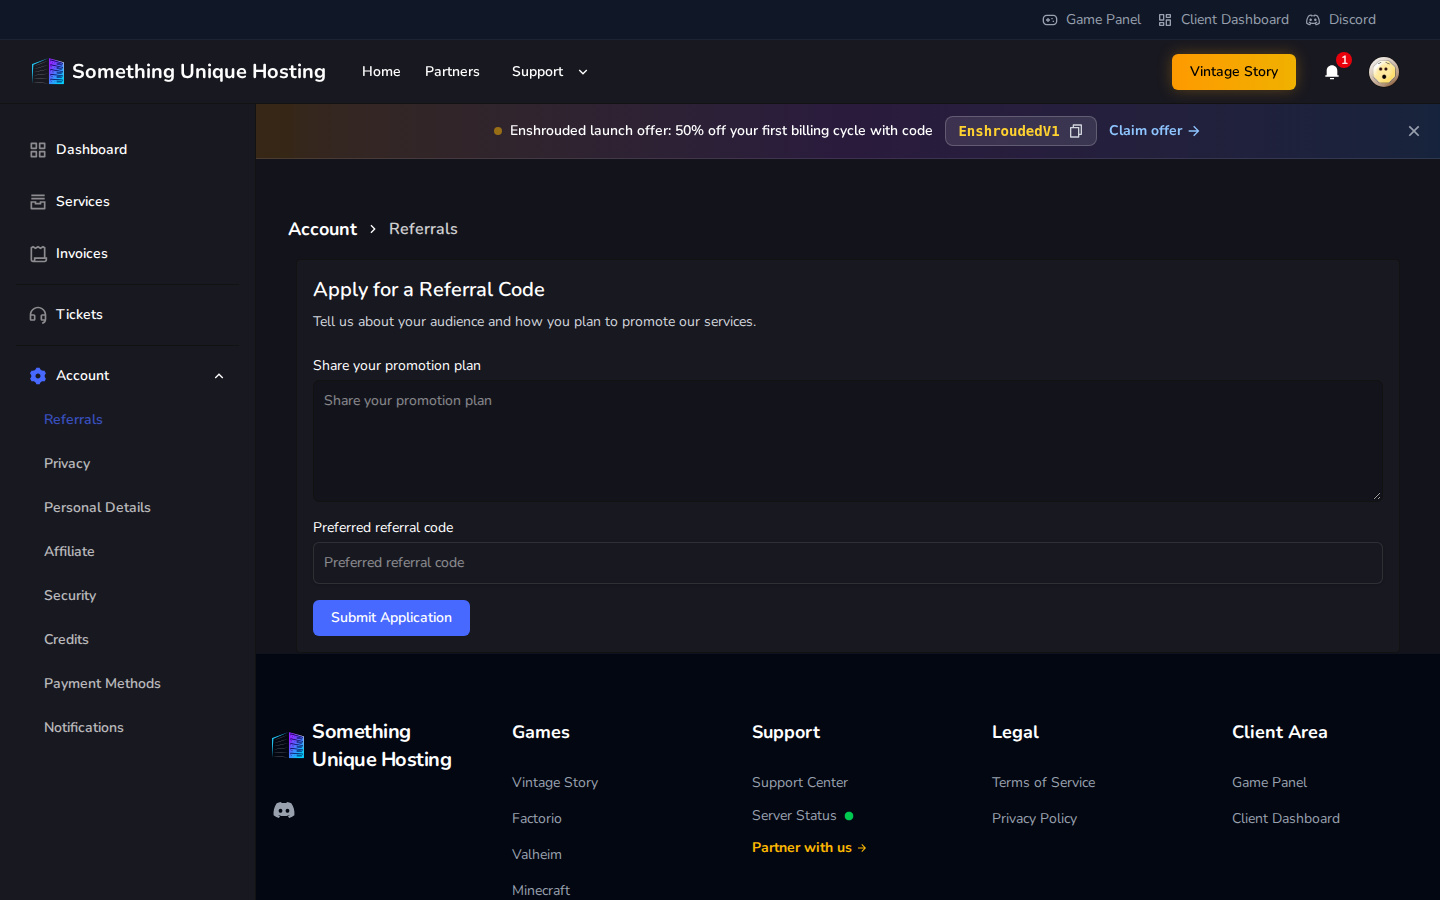Click the Something Unique Hosting header logo
The image size is (1440, 900).
click(179, 71)
